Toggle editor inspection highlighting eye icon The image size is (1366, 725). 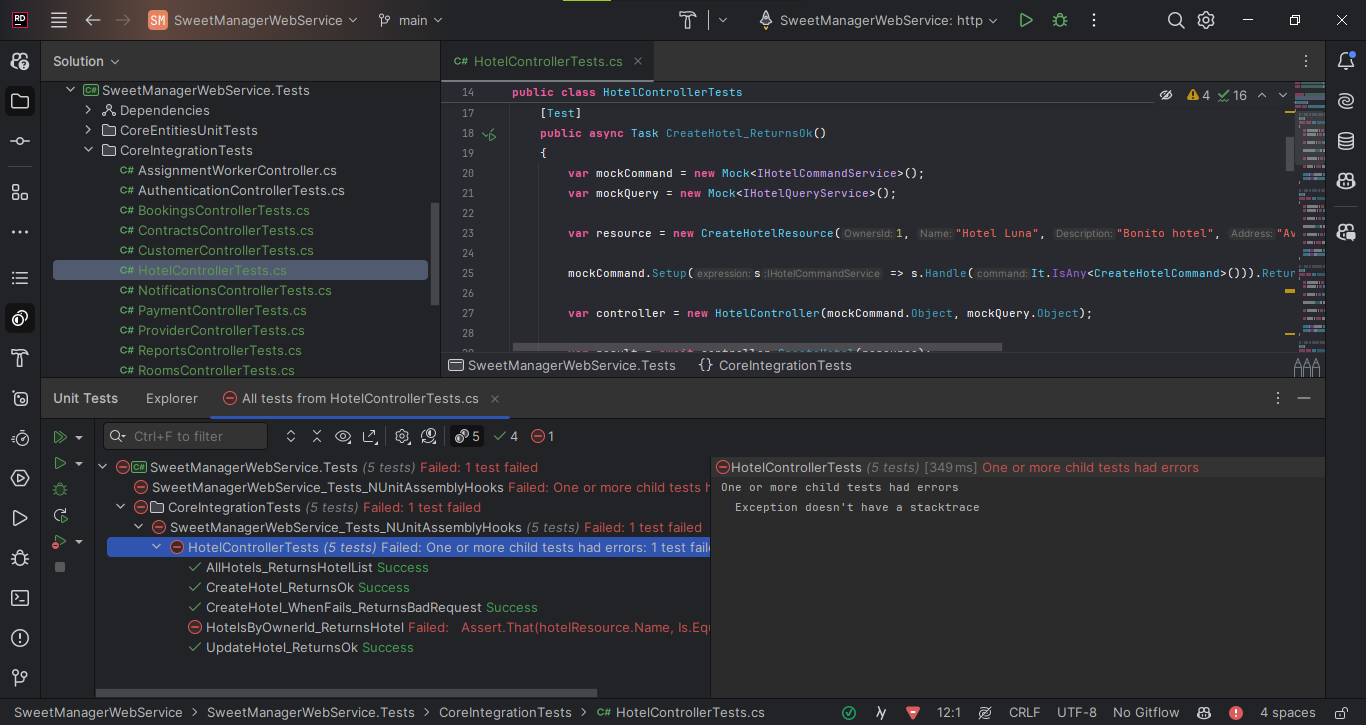pyautogui.click(x=1165, y=95)
